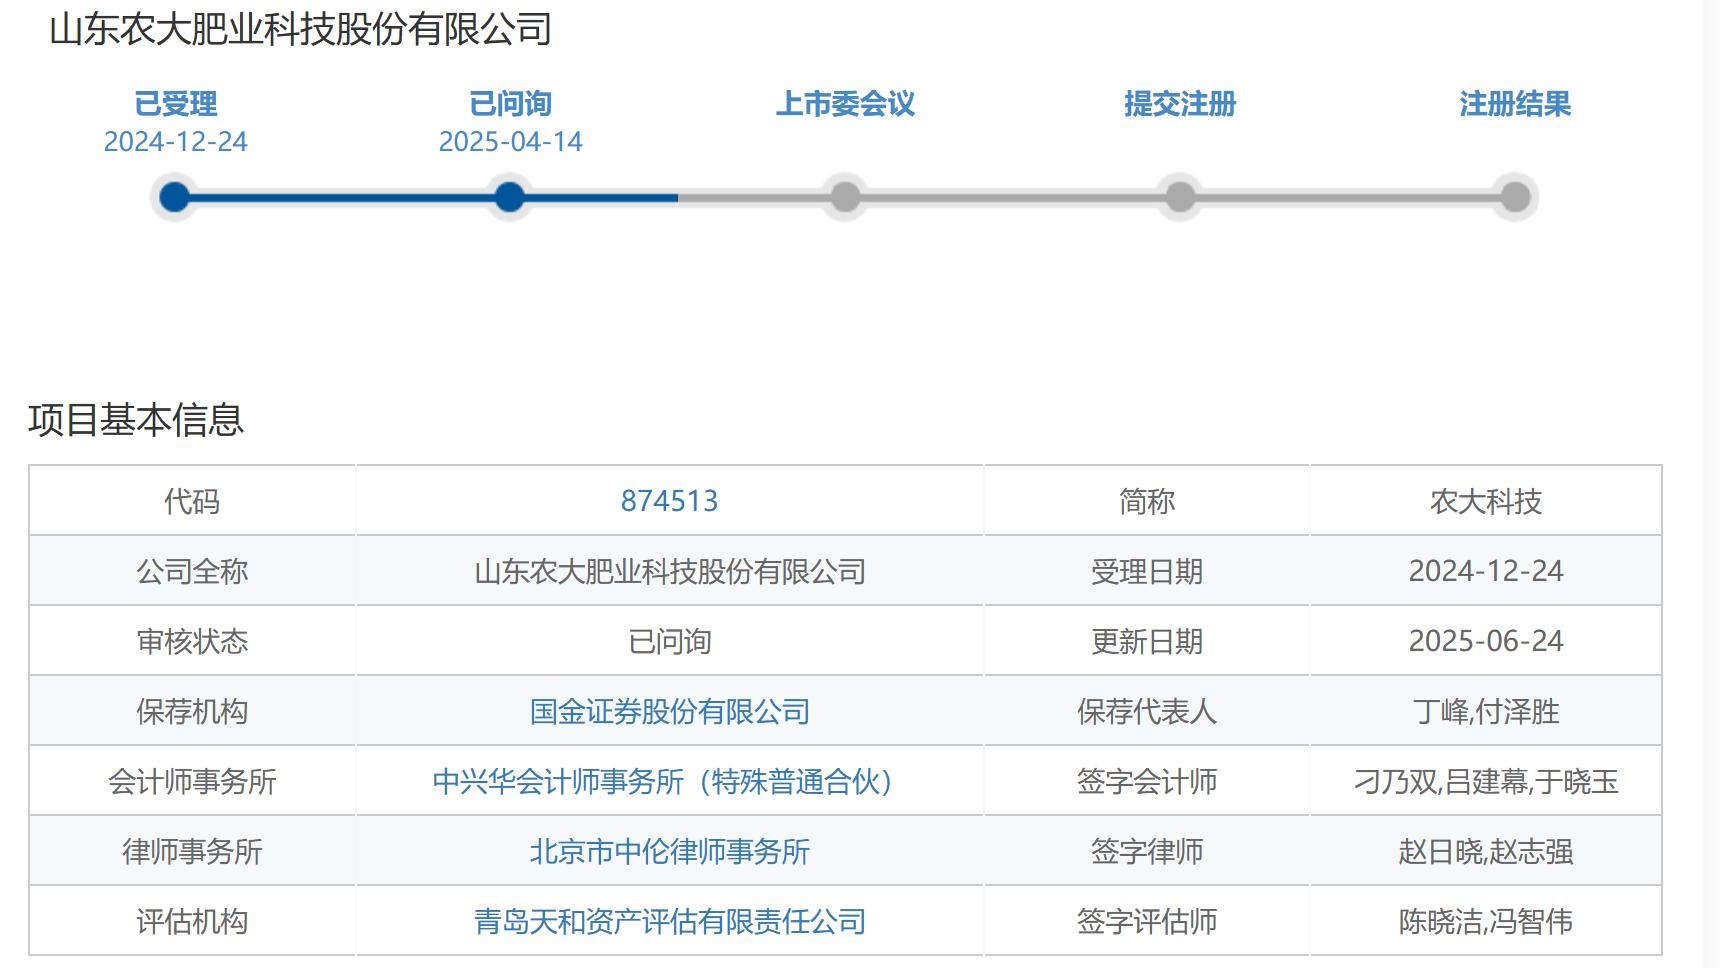Image resolution: width=1720 pixels, height=968 pixels.
Task: Click the 项目基本信息 section heading
Action: [x=136, y=420]
